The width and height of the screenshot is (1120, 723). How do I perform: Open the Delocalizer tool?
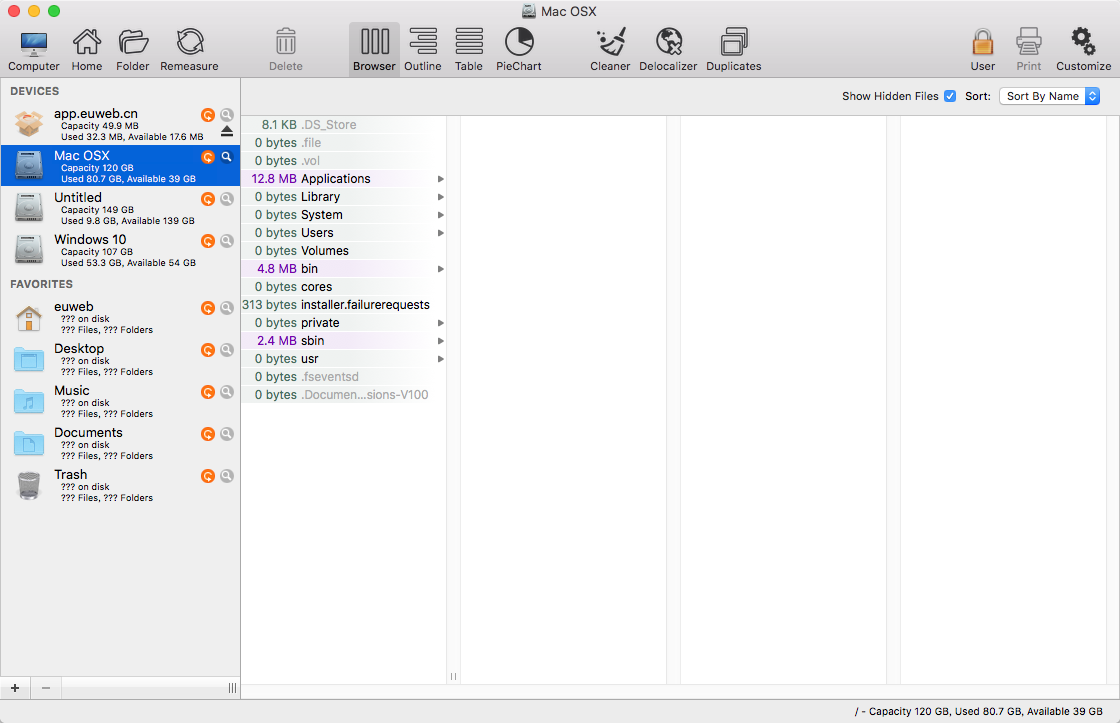(668, 49)
